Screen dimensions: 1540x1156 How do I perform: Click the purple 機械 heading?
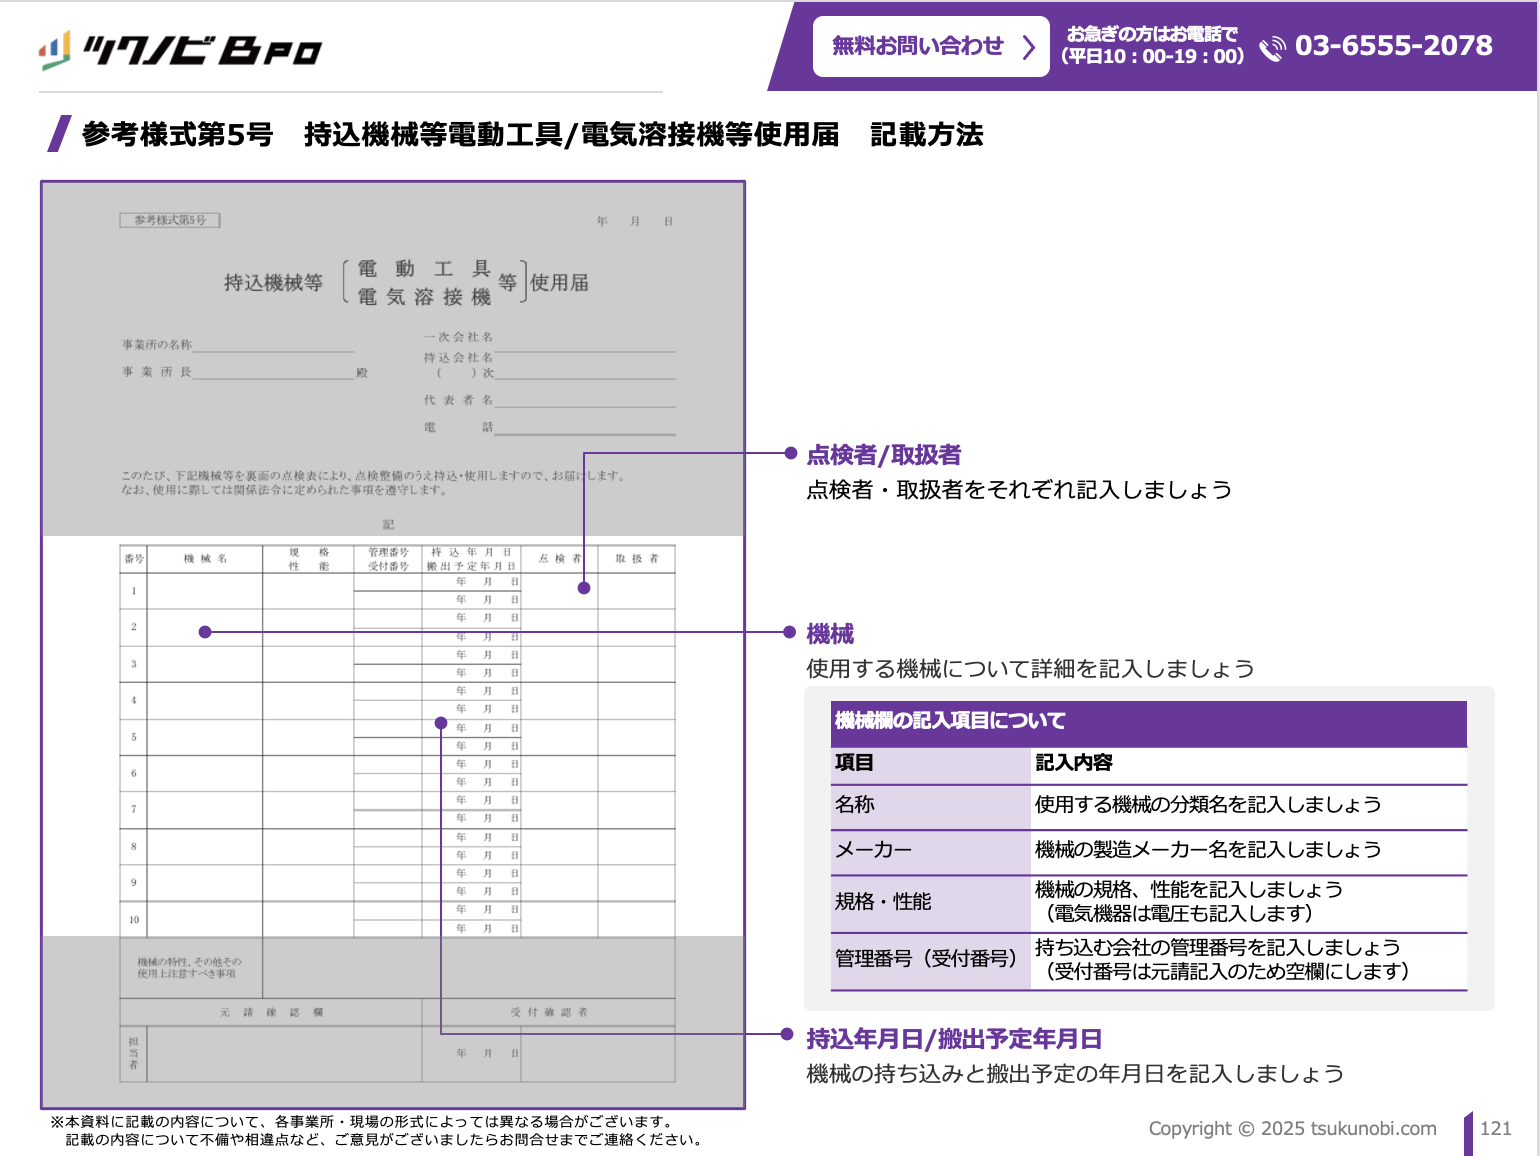830,634
